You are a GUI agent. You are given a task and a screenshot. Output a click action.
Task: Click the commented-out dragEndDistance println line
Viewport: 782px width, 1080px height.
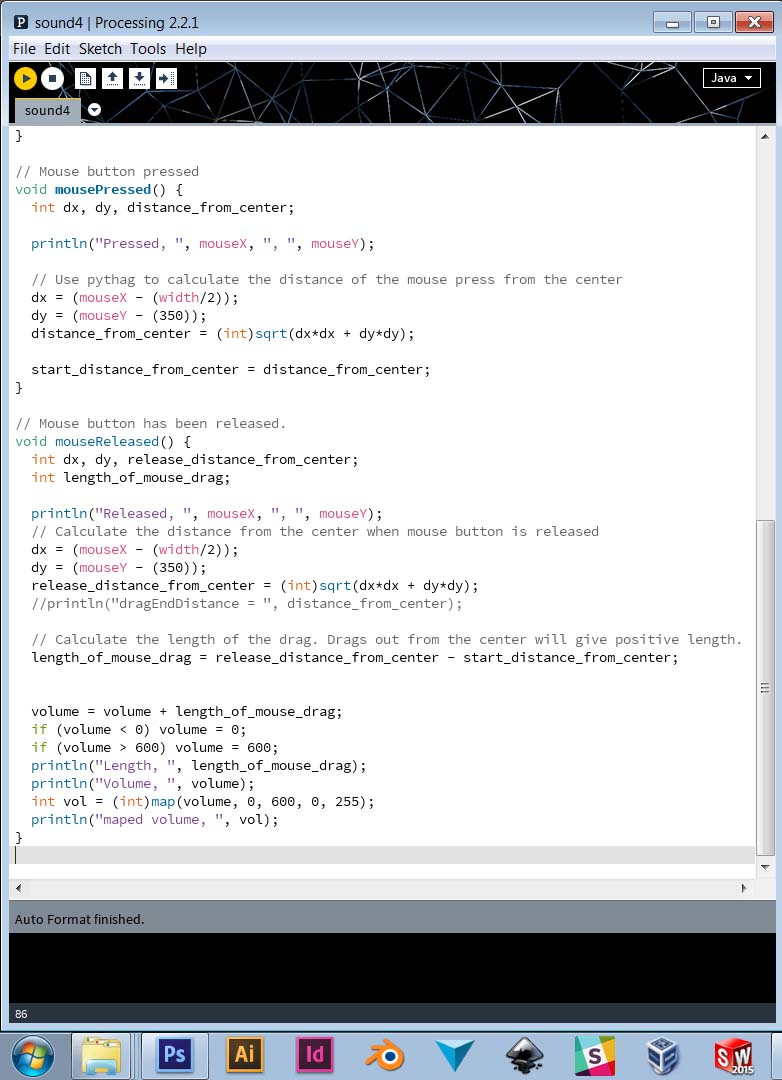point(247,603)
